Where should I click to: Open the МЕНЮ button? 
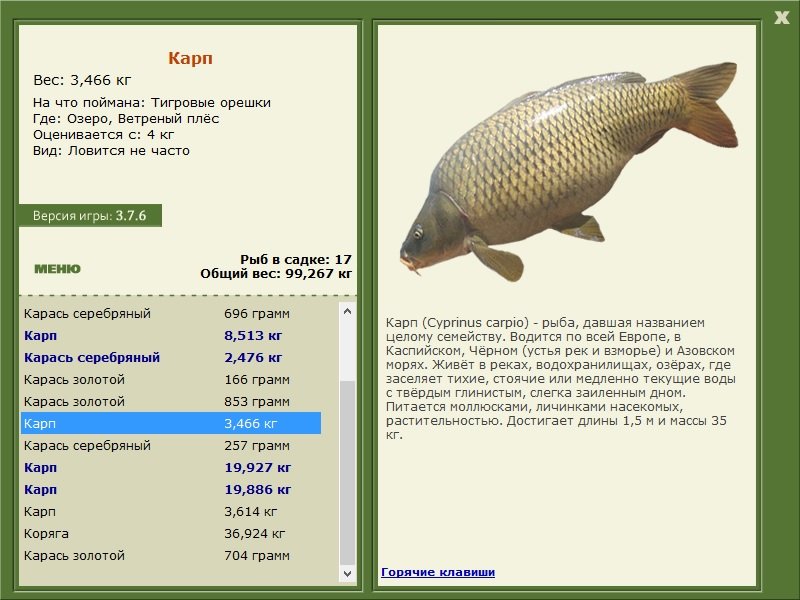[57, 269]
